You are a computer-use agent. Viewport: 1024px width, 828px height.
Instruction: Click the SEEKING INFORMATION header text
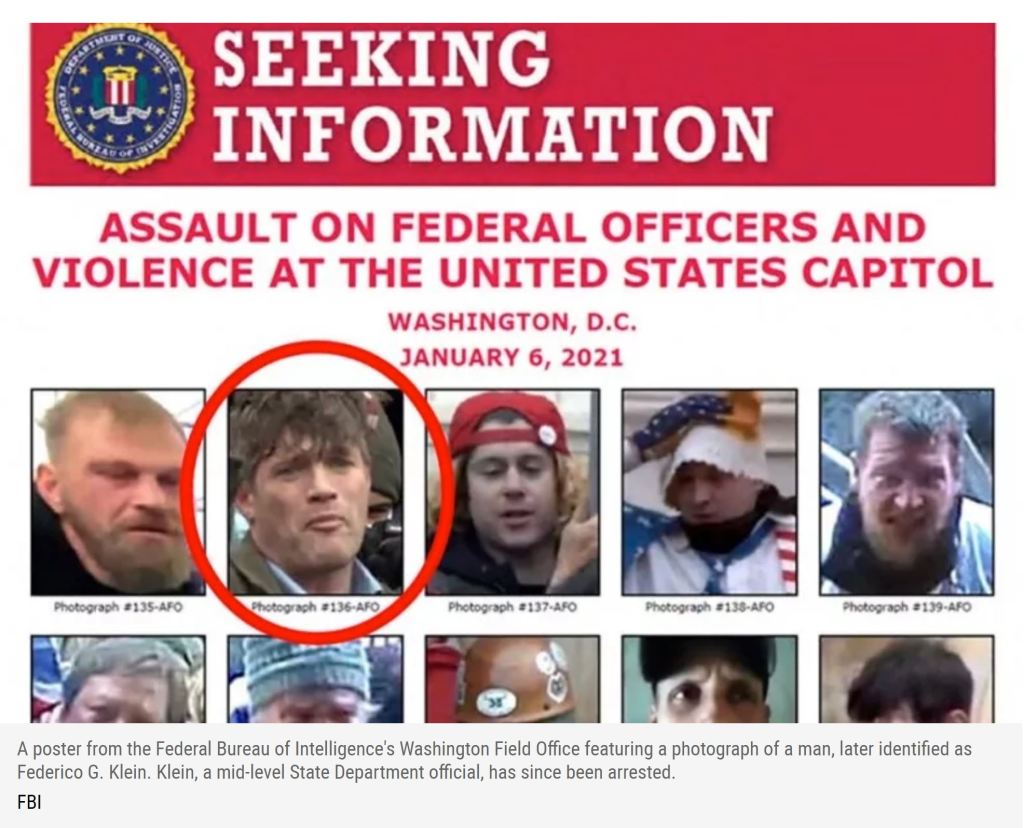[x=492, y=97]
